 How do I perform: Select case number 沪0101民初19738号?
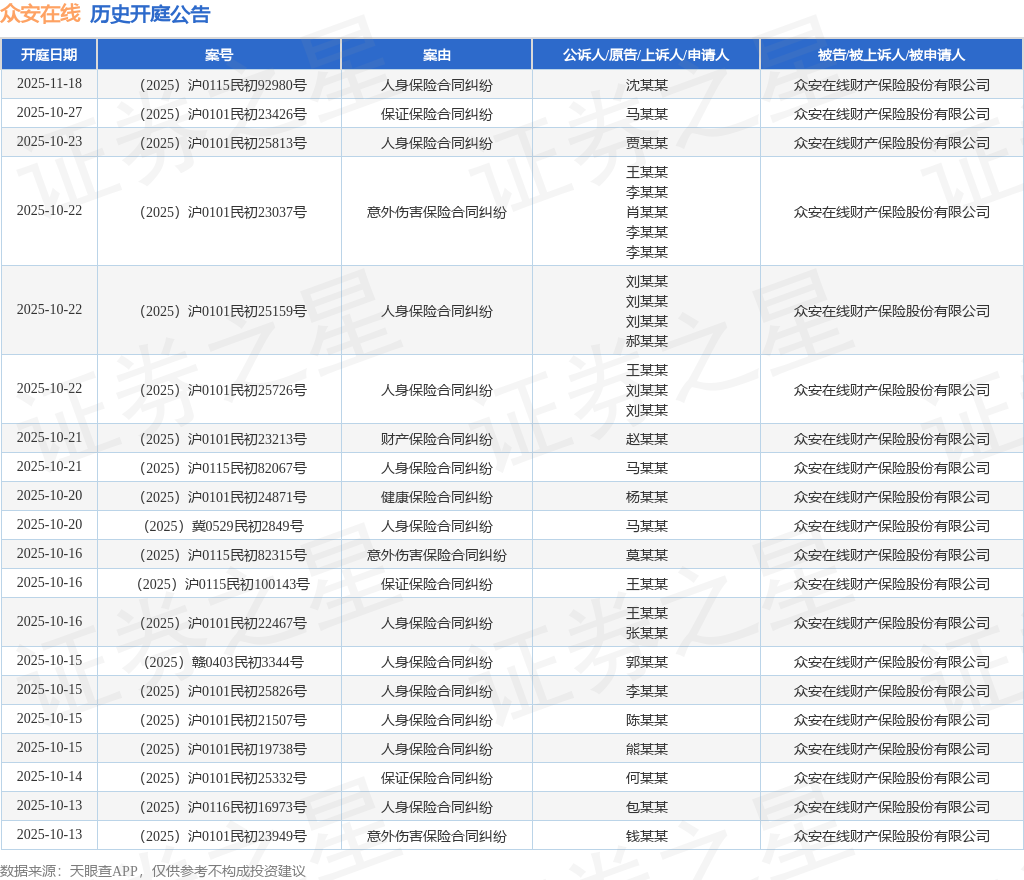pyautogui.click(x=247, y=749)
